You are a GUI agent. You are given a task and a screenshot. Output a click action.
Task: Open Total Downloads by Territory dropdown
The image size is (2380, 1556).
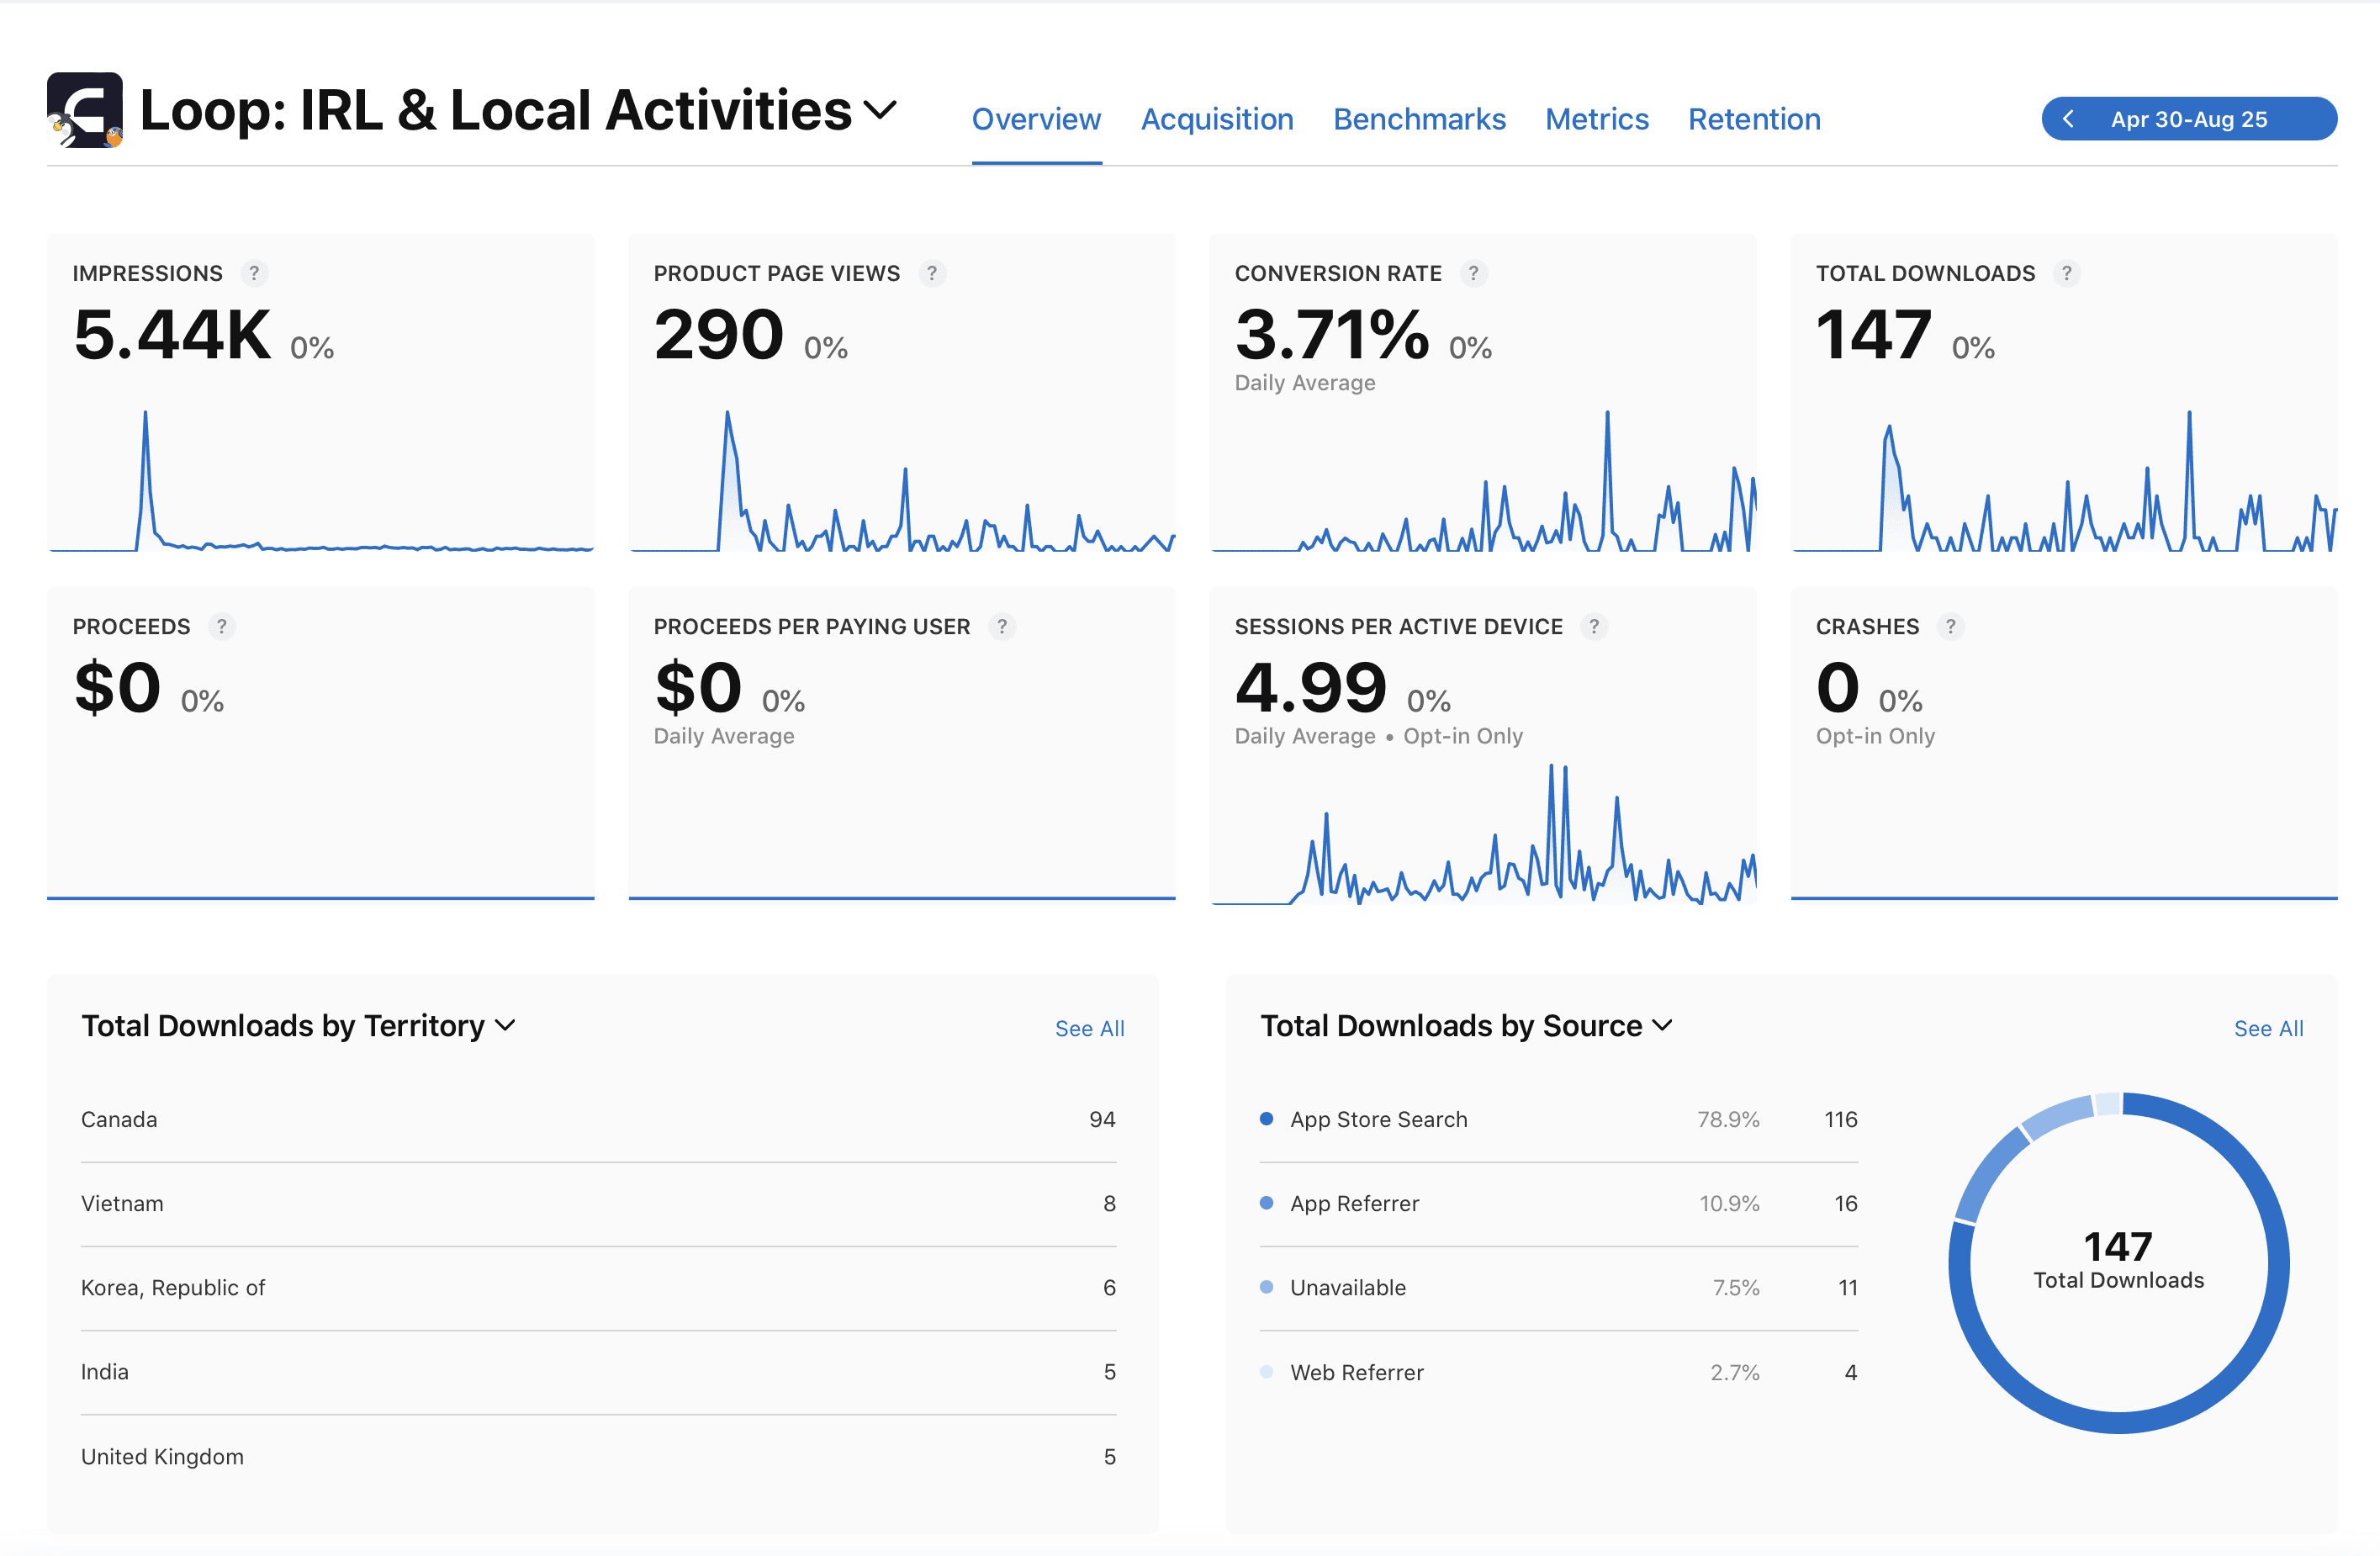point(506,1025)
